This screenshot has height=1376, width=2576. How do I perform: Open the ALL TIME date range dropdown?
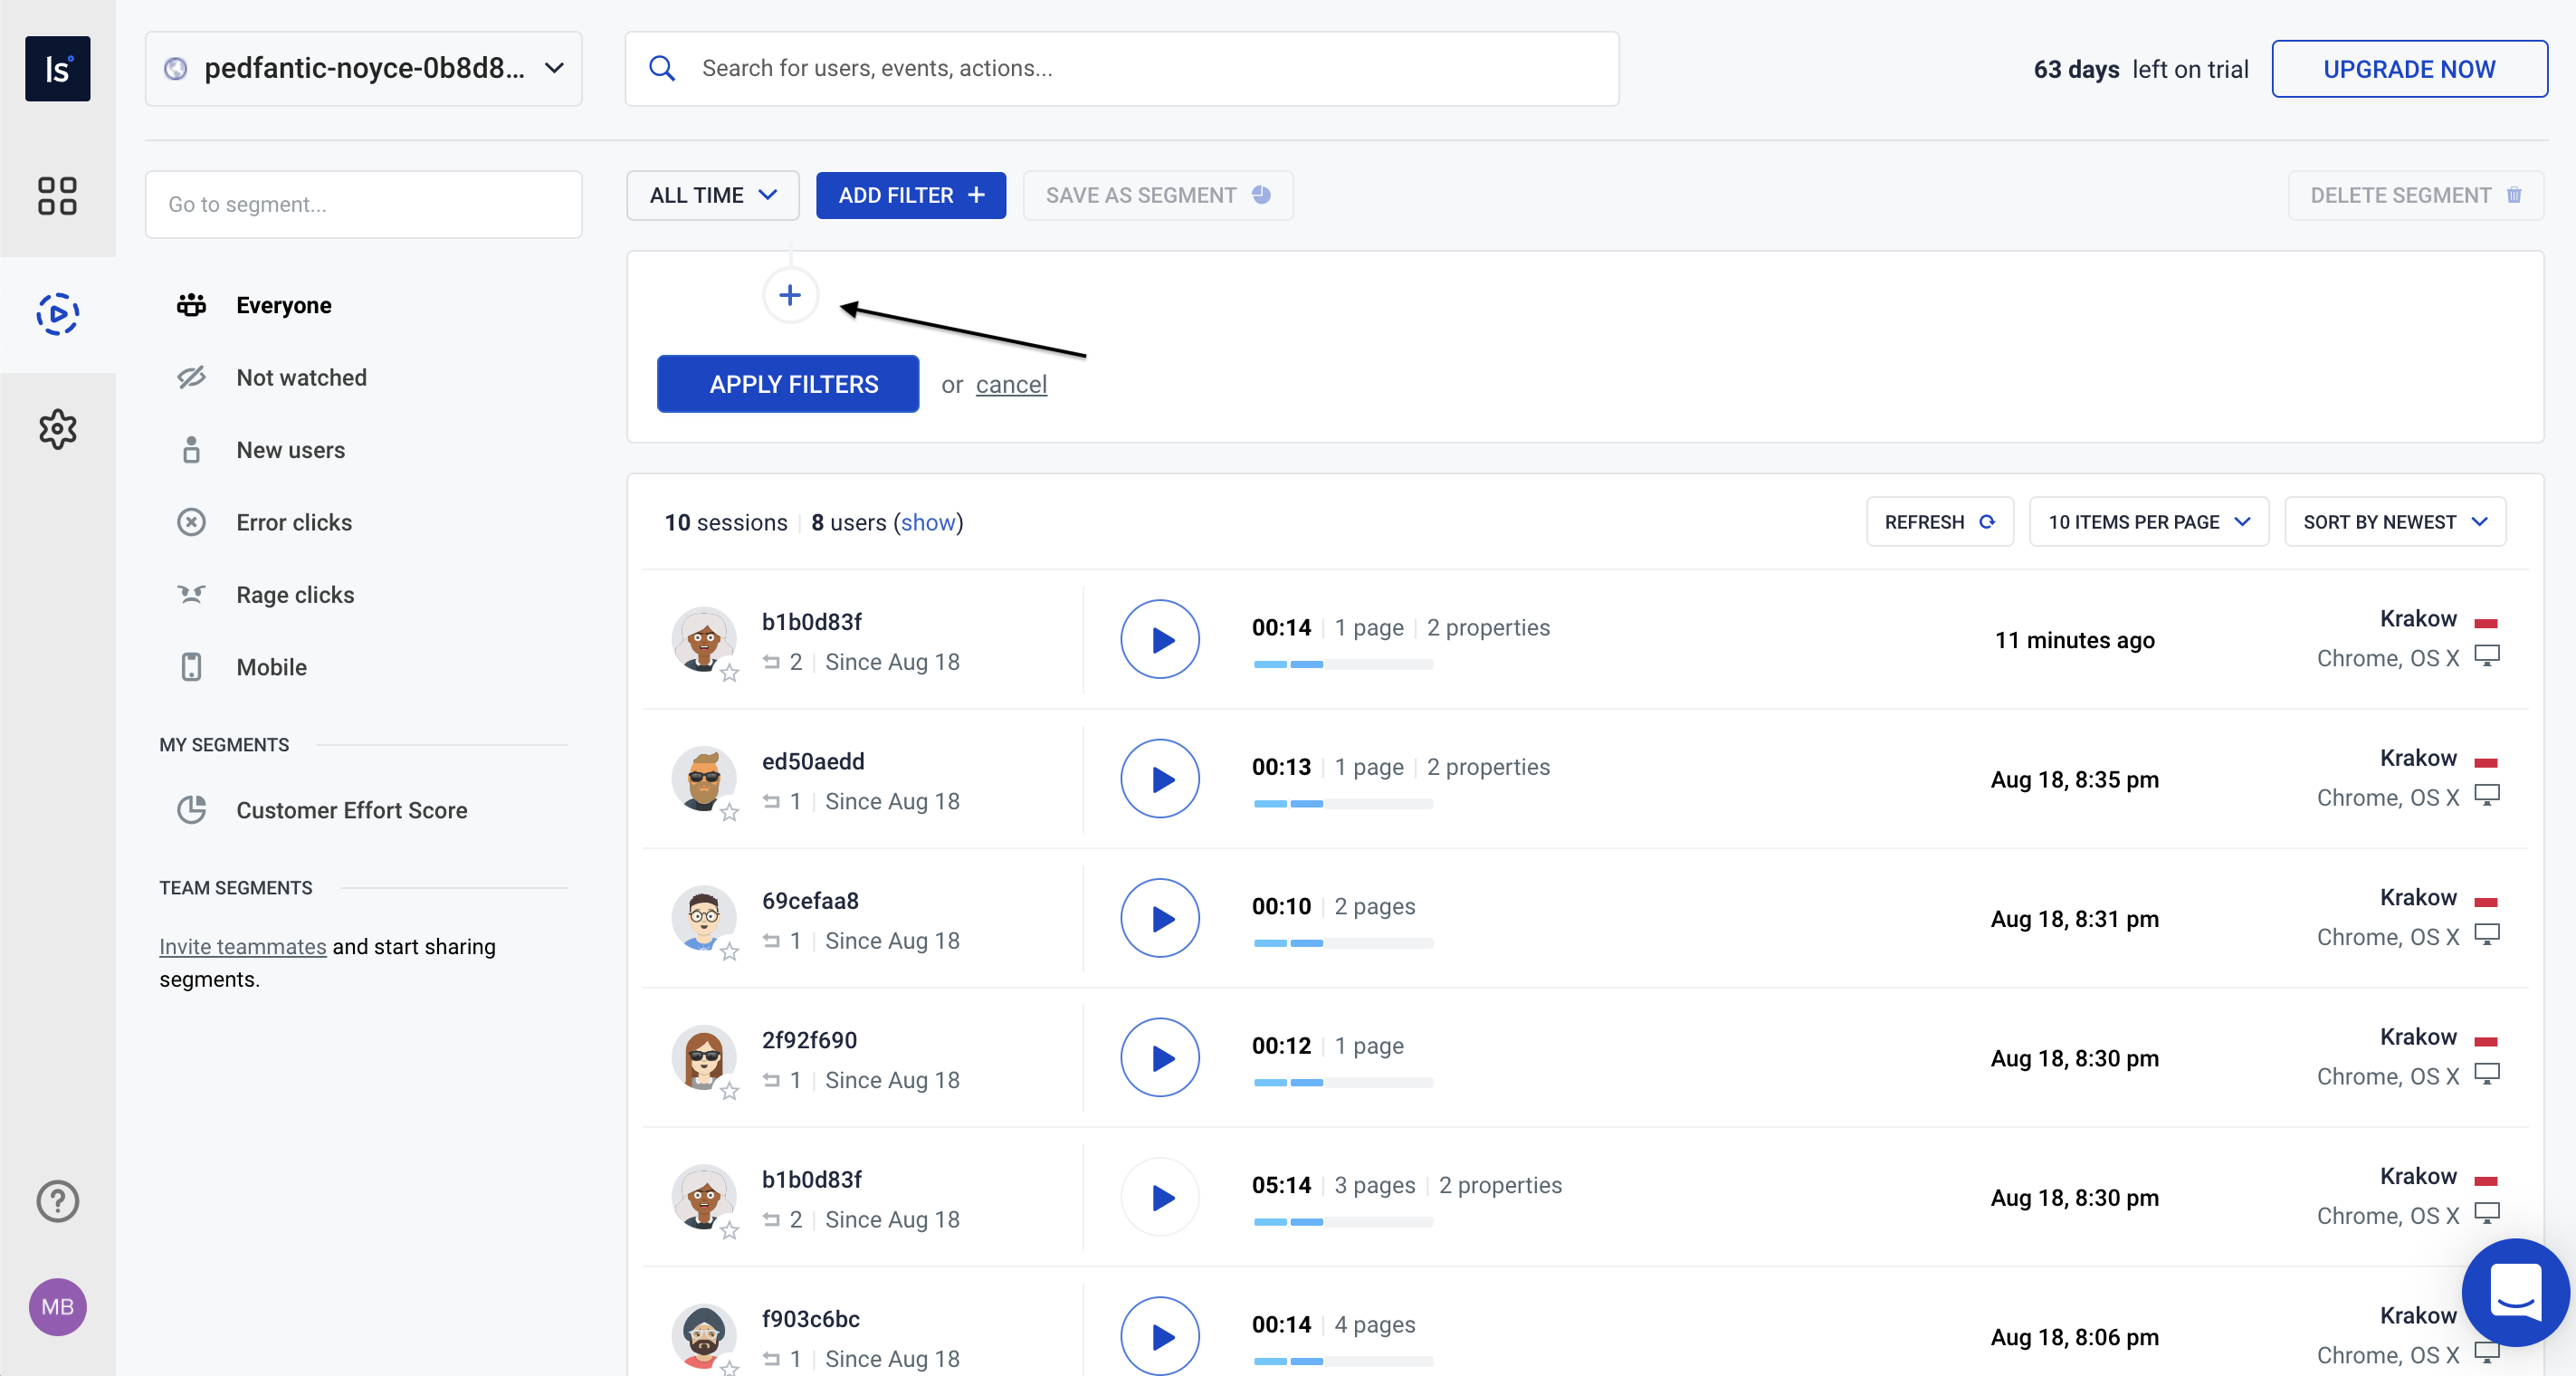coord(712,195)
